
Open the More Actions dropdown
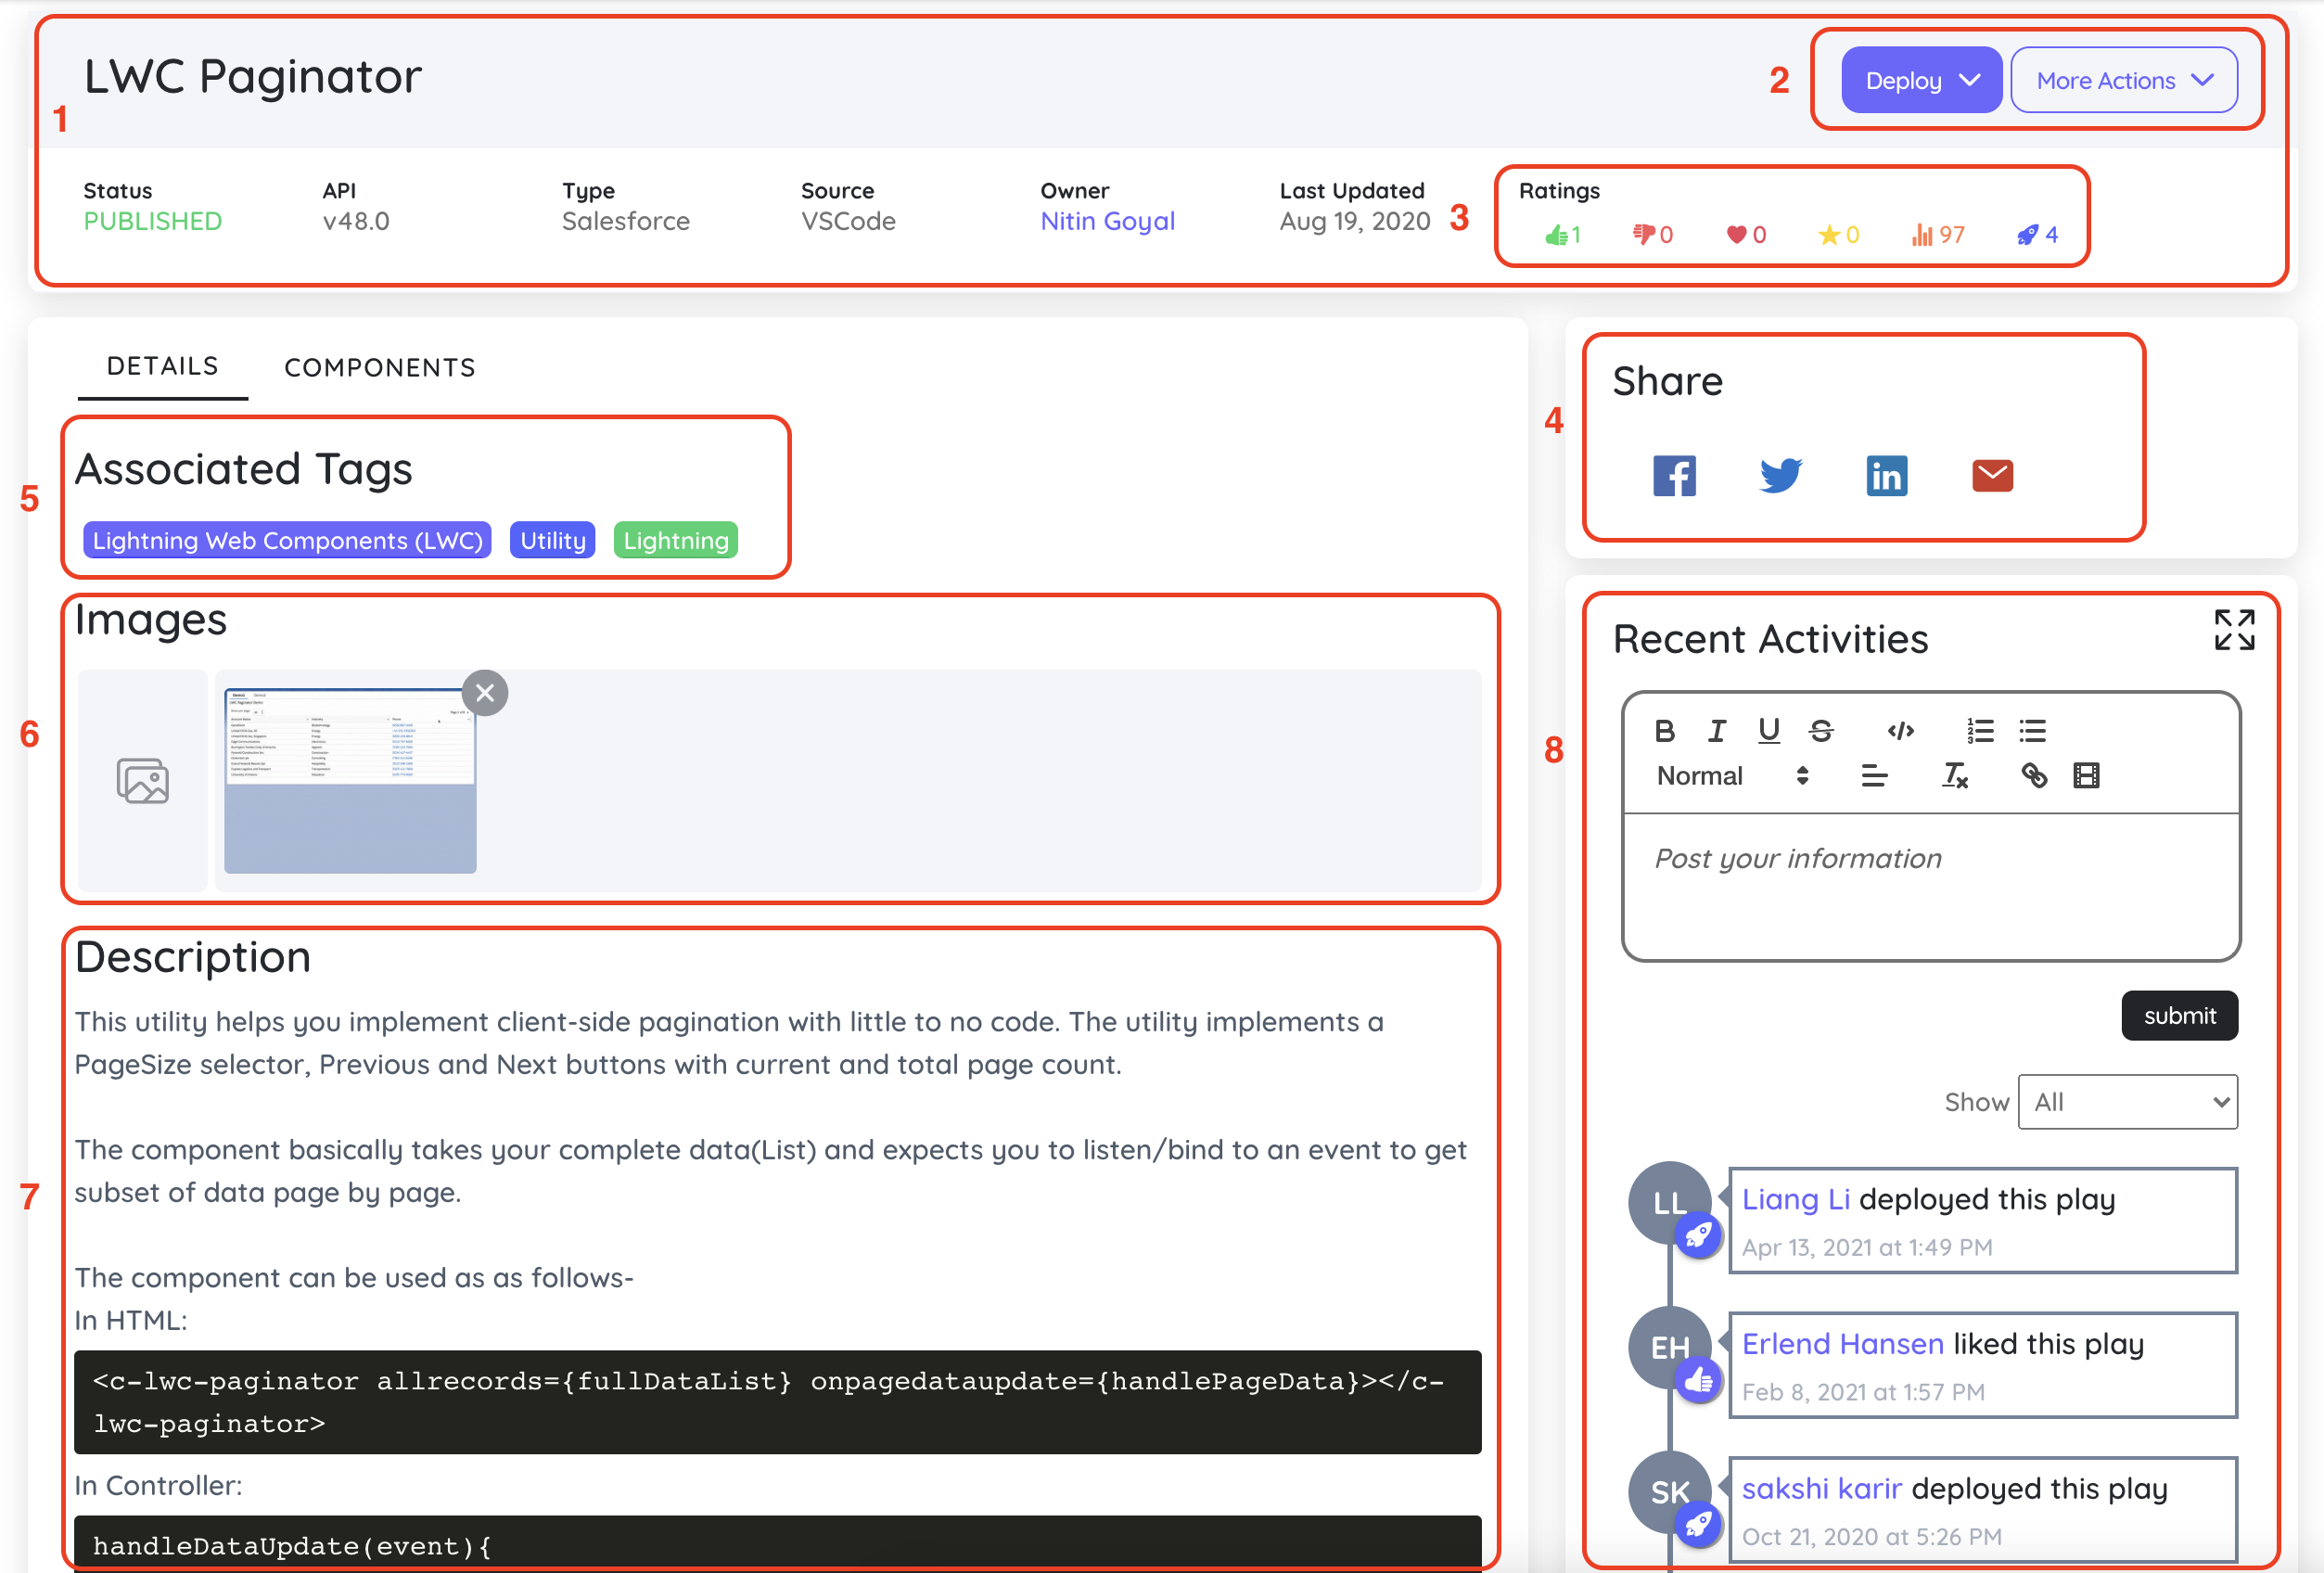point(2124,80)
